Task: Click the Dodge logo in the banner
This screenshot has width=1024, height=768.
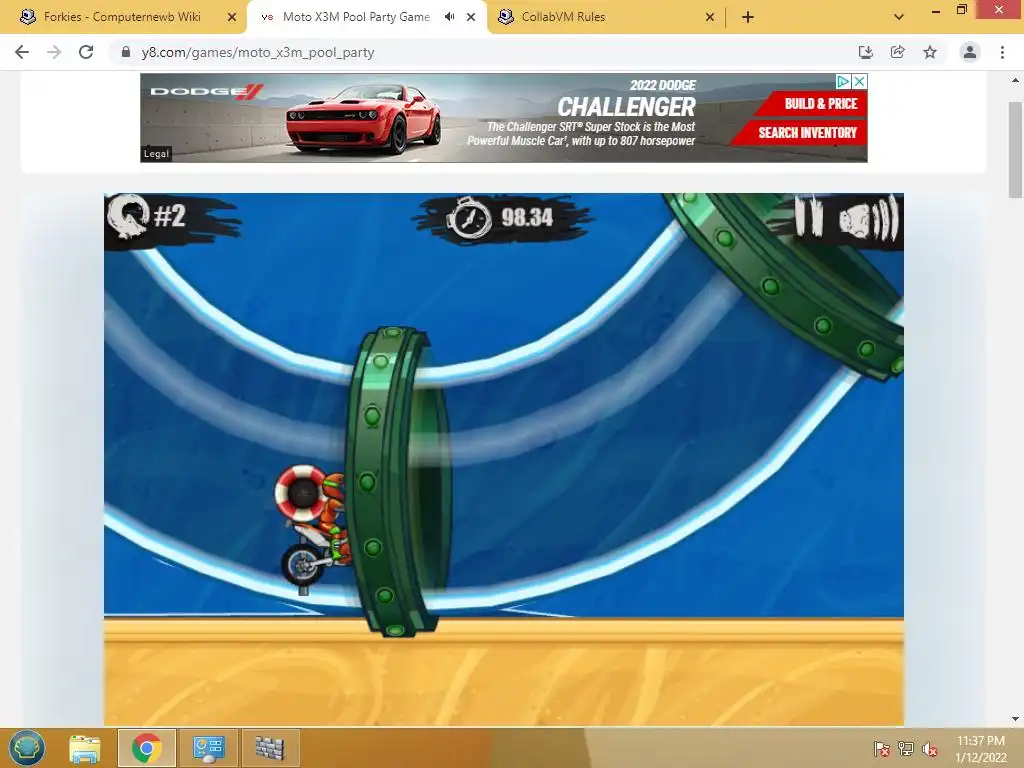Action: tap(206, 91)
